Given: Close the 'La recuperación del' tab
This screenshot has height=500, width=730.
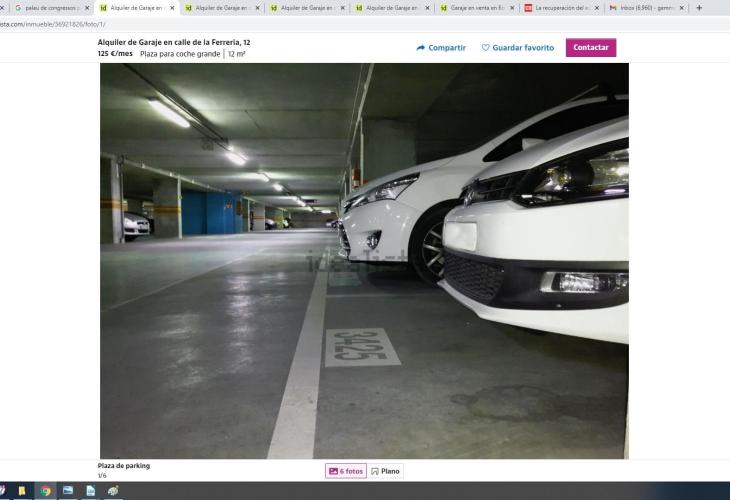Looking at the screenshot, I should [x=597, y=7].
